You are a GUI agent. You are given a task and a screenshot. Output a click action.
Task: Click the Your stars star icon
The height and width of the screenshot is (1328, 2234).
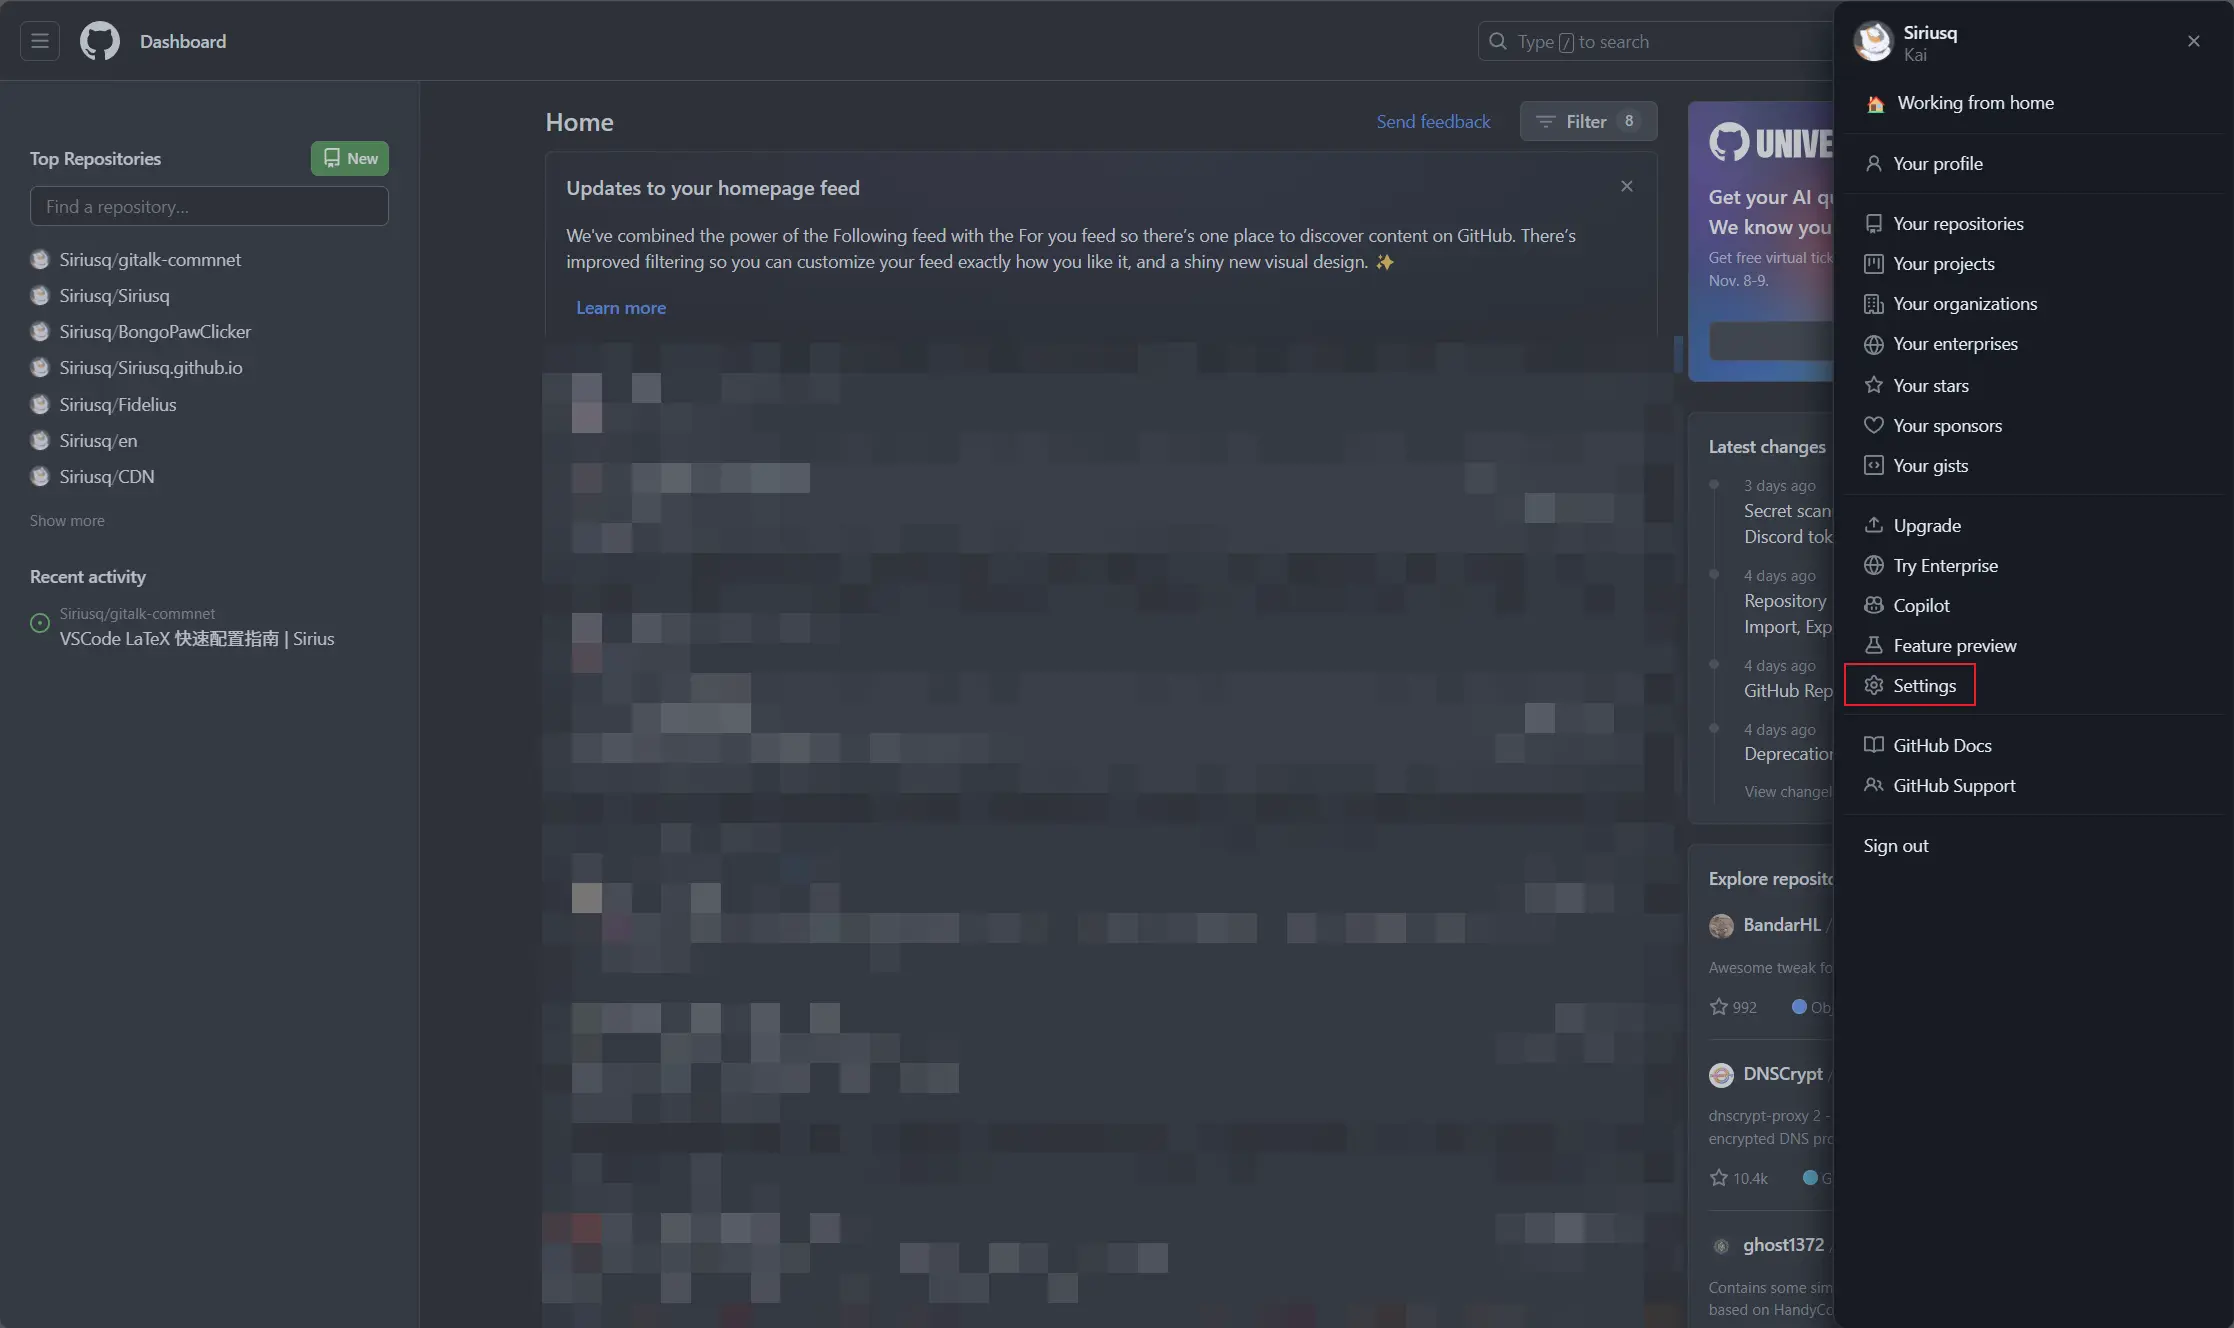tap(1874, 385)
